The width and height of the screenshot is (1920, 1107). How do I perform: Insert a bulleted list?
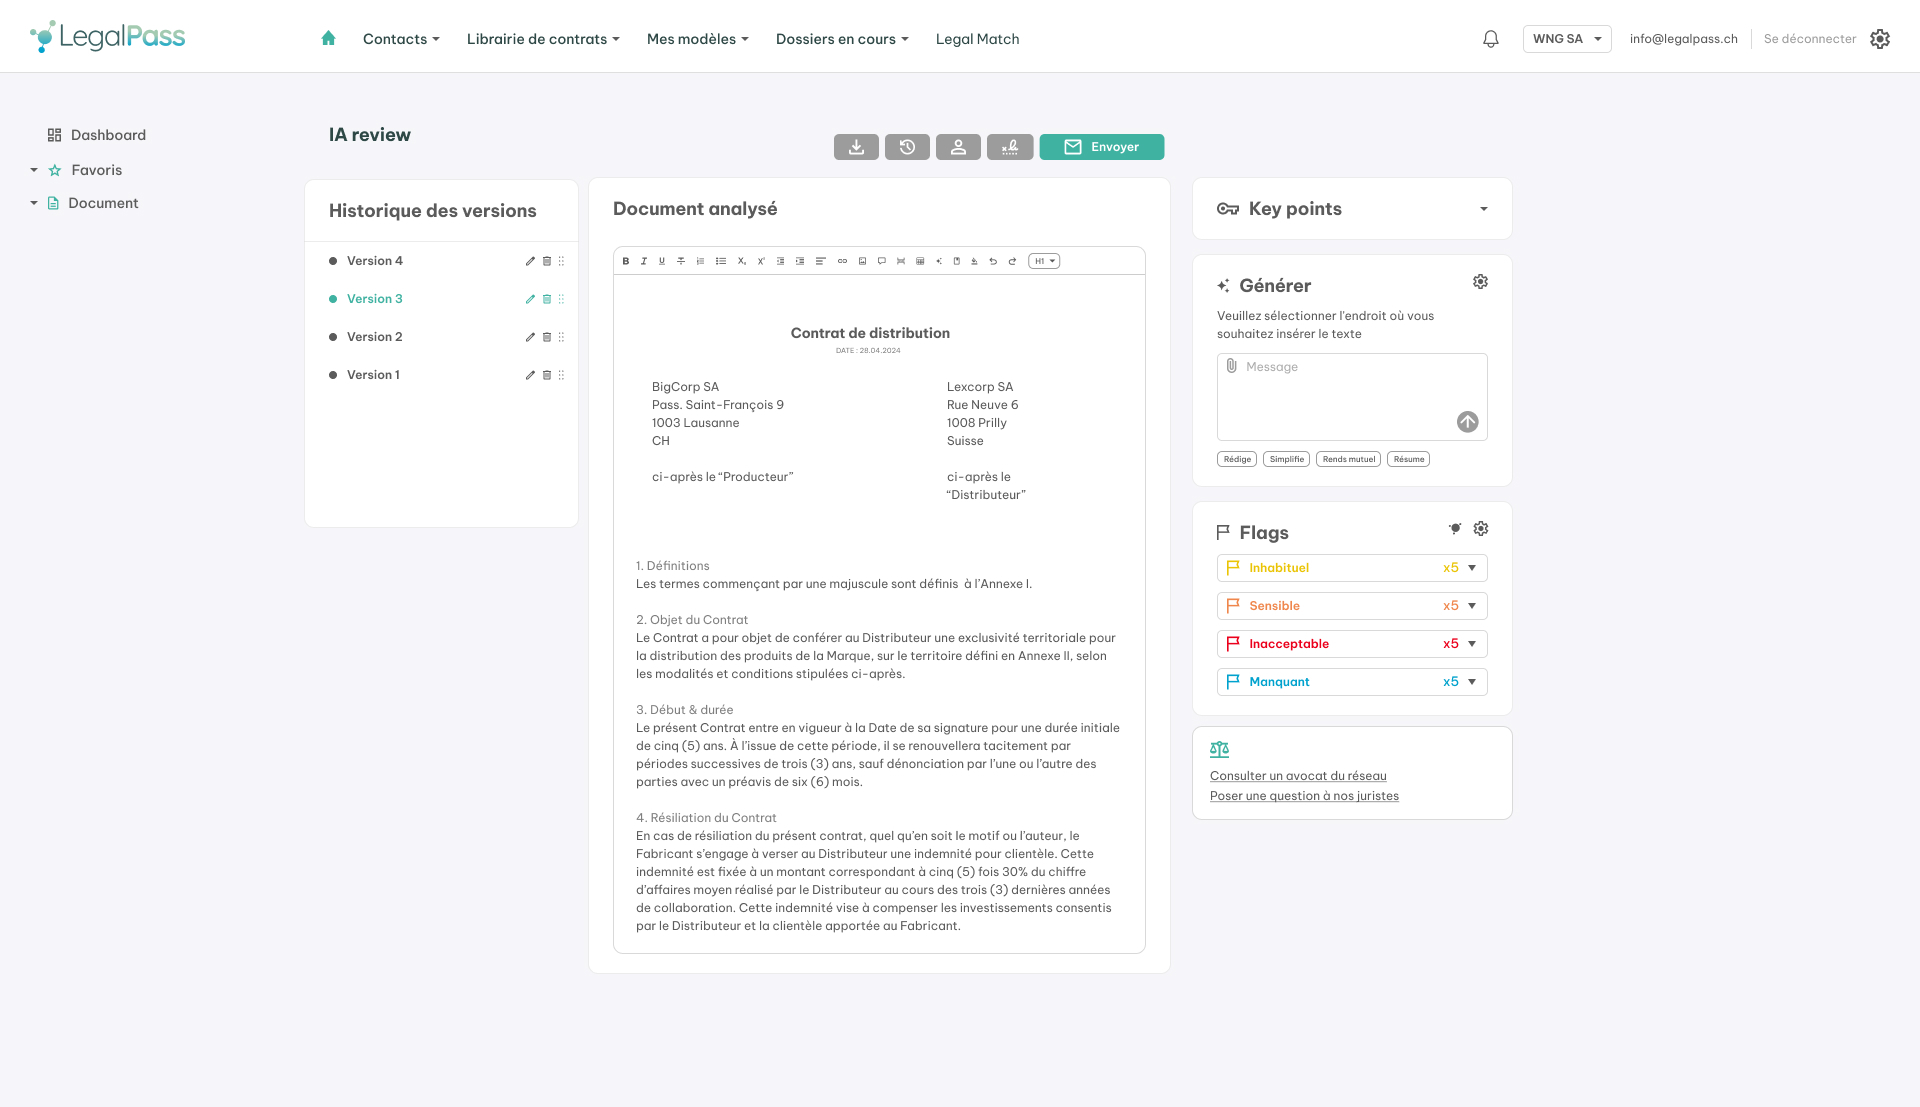(721, 261)
